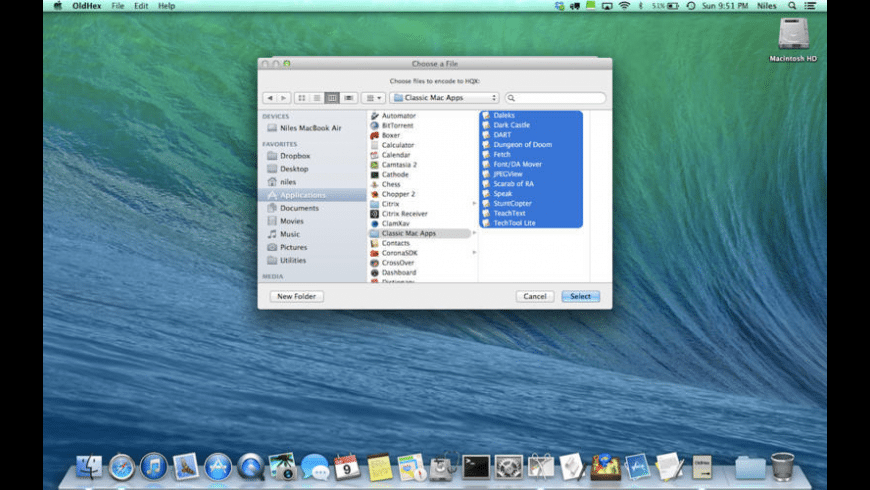The image size is (870, 490).
Task: Open Spotlight search in menu bar
Action: [792, 6]
